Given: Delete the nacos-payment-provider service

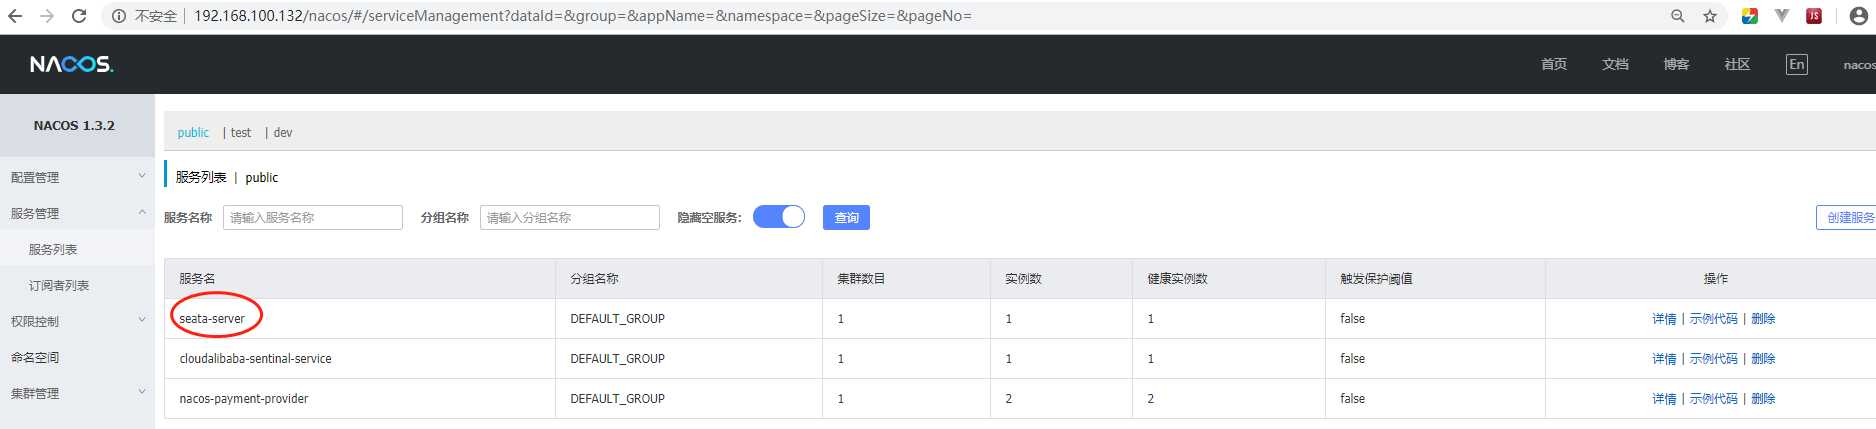Looking at the screenshot, I should 1763,399.
